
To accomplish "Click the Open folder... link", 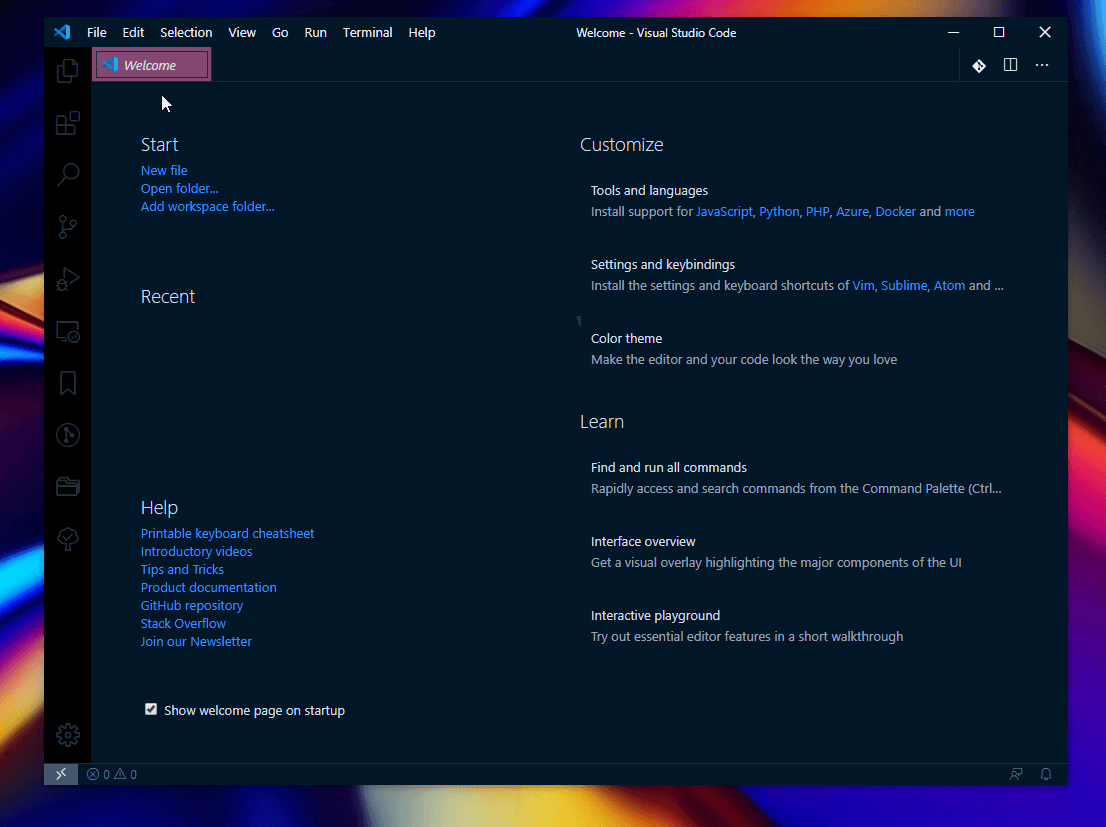I will click(179, 188).
